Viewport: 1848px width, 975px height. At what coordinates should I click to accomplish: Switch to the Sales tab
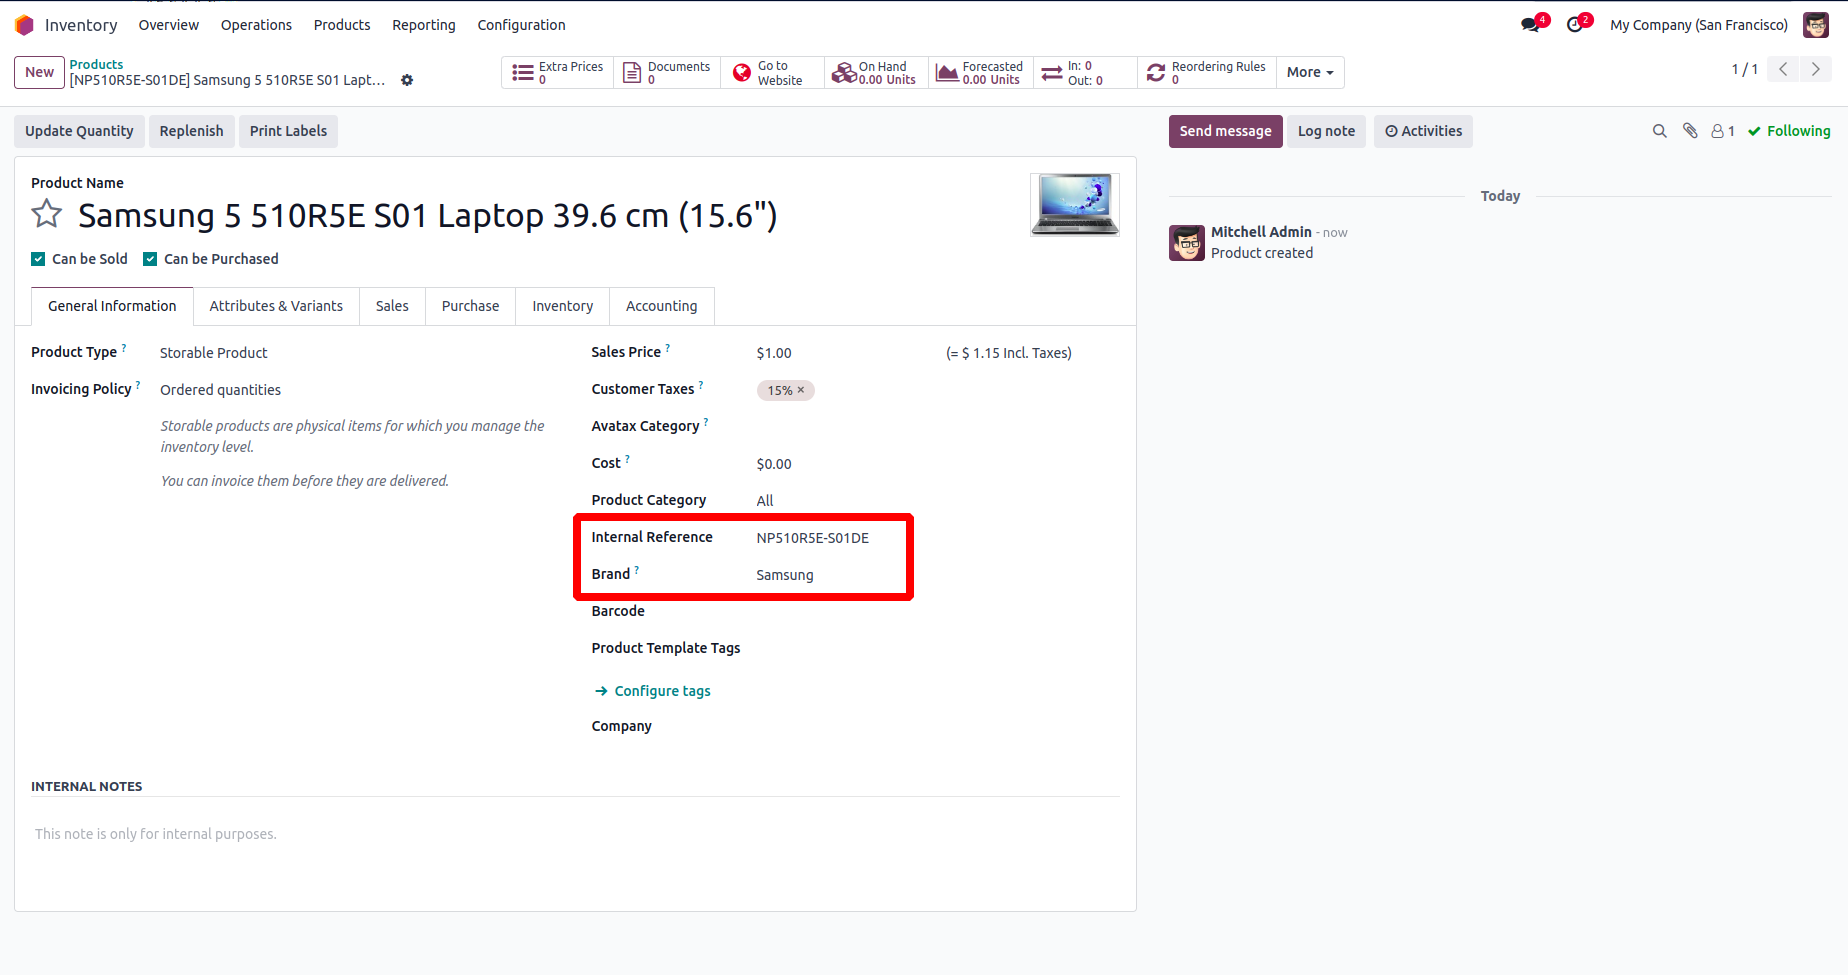click(392, 306)
